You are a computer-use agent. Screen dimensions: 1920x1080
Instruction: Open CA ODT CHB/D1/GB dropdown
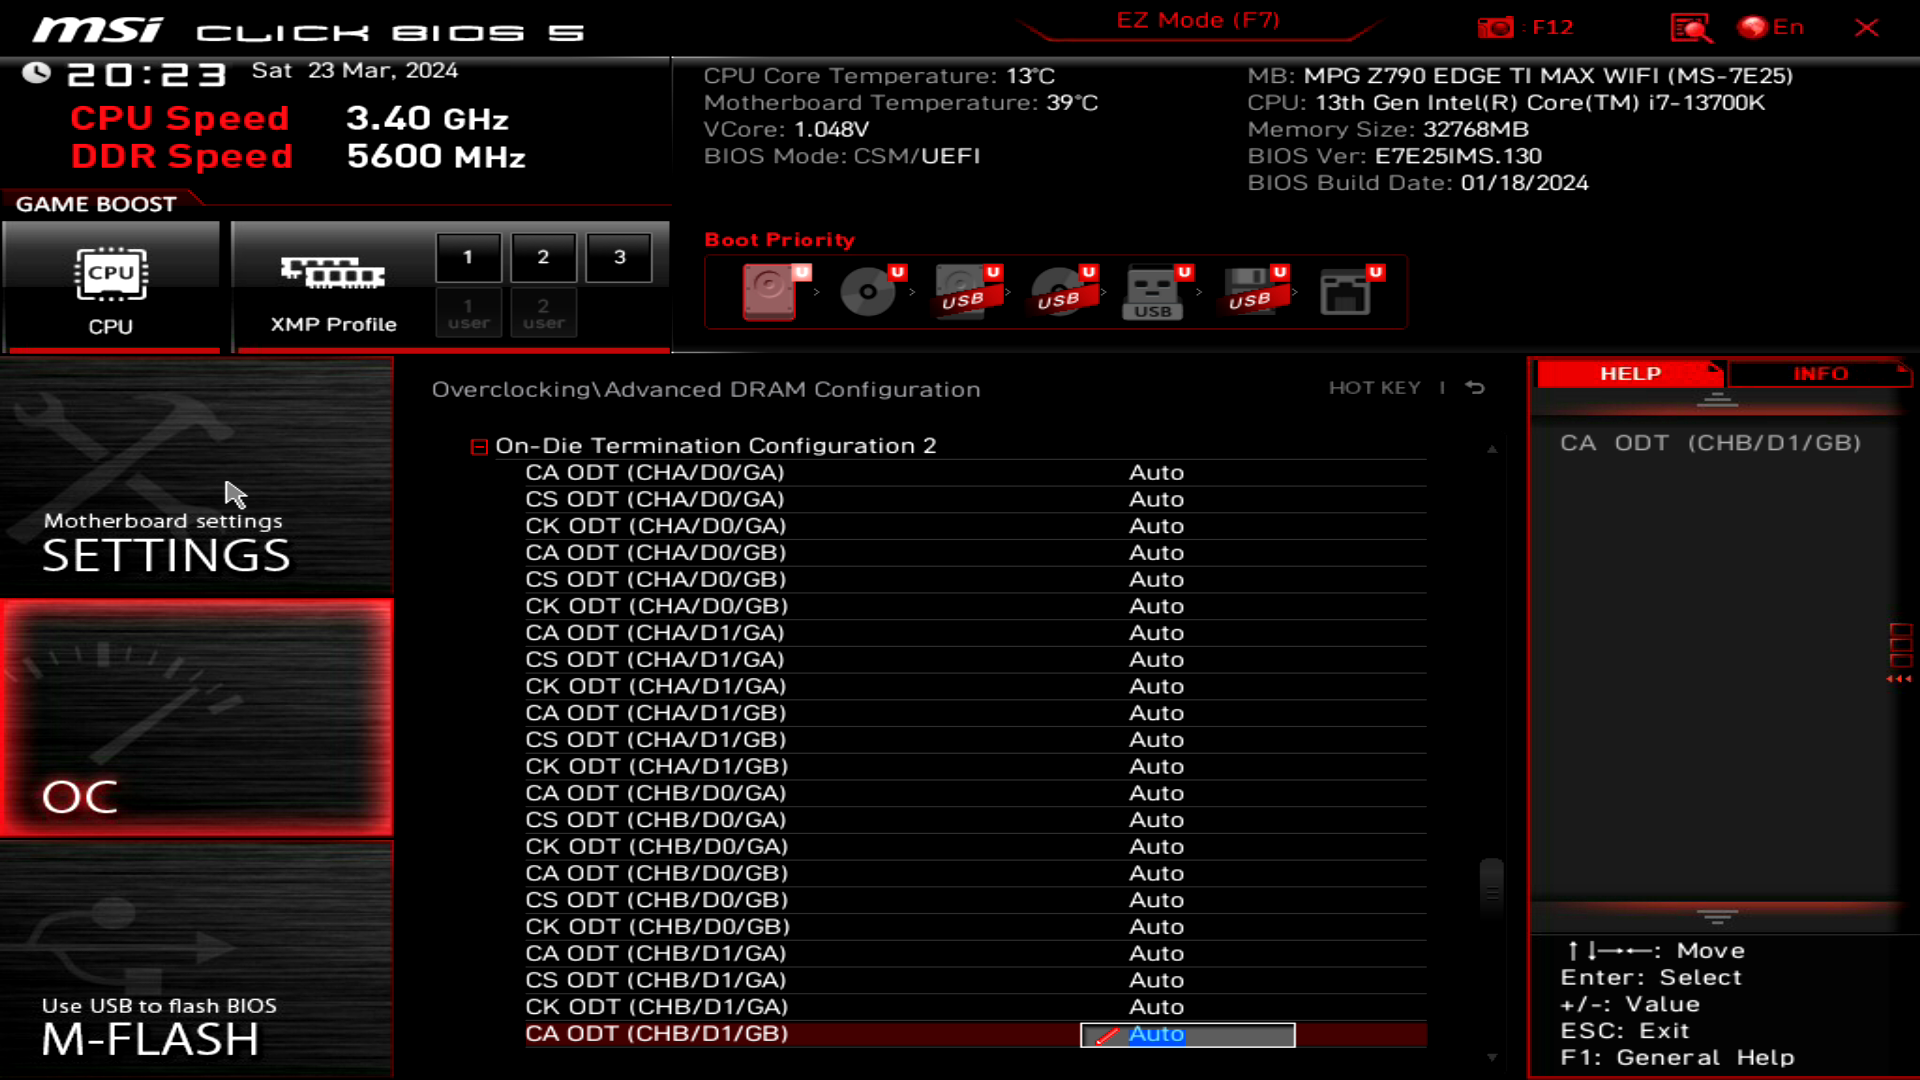(x=1187, y=1034)
